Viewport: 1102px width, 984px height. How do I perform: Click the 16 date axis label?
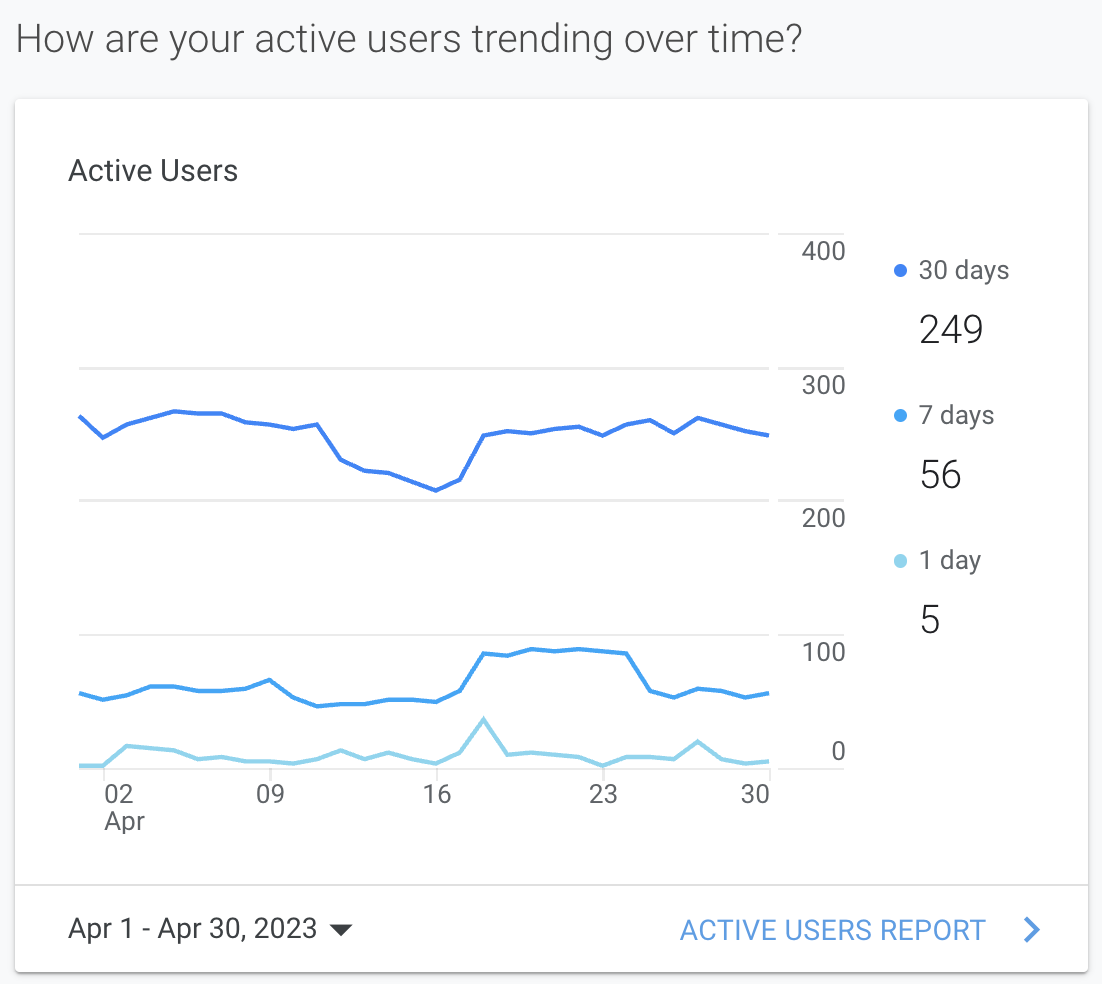point(436,795)
